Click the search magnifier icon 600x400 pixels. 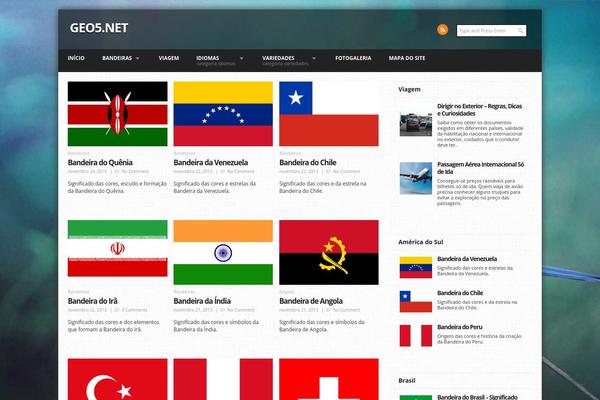[520, 30]
